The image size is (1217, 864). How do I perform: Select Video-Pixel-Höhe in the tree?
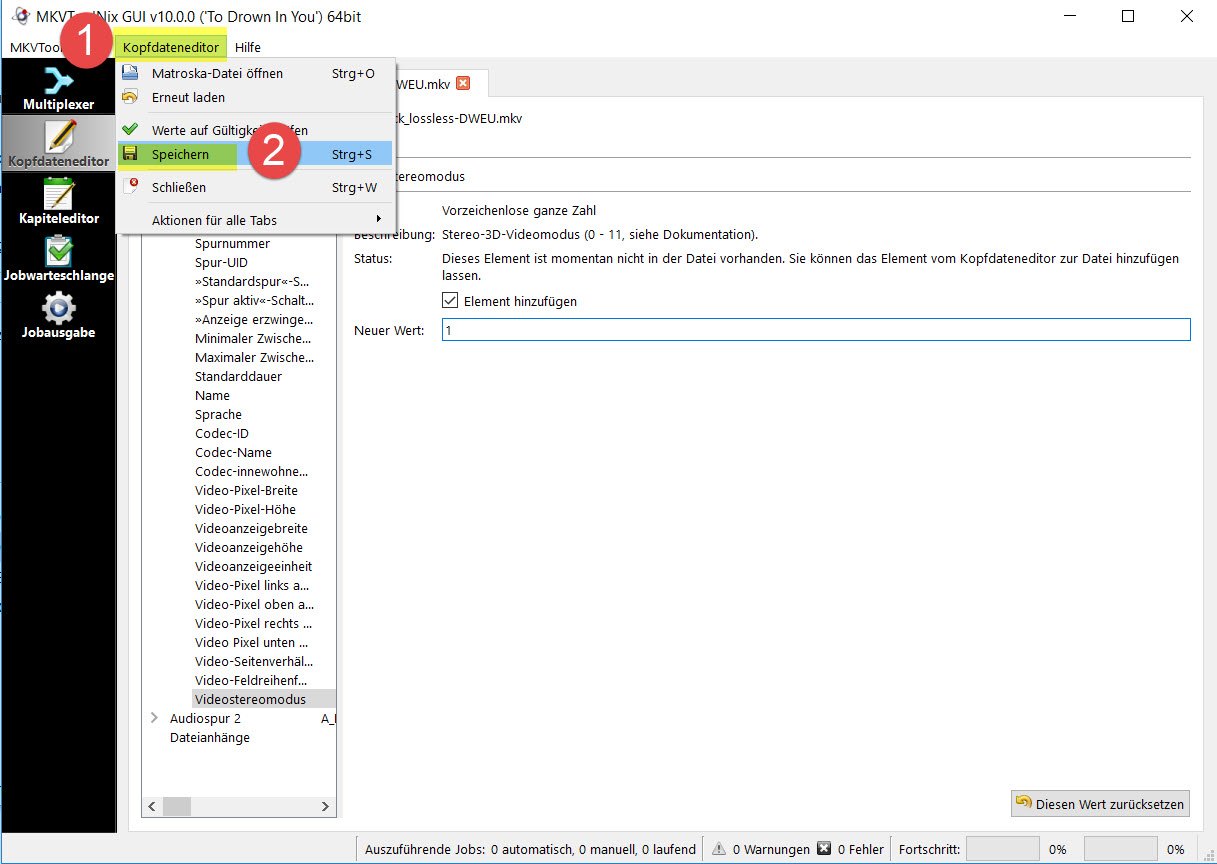(x=245, y=509)
